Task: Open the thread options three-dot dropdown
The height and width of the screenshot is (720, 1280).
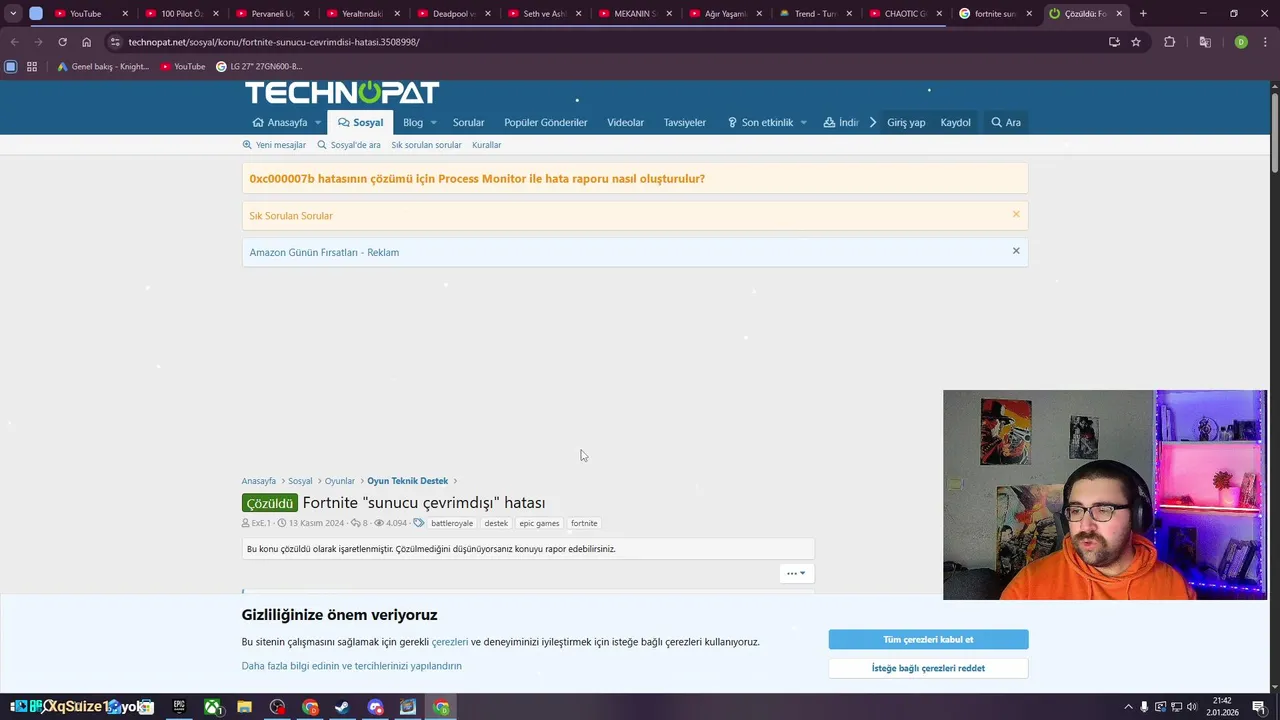Action: coord(796,573)
